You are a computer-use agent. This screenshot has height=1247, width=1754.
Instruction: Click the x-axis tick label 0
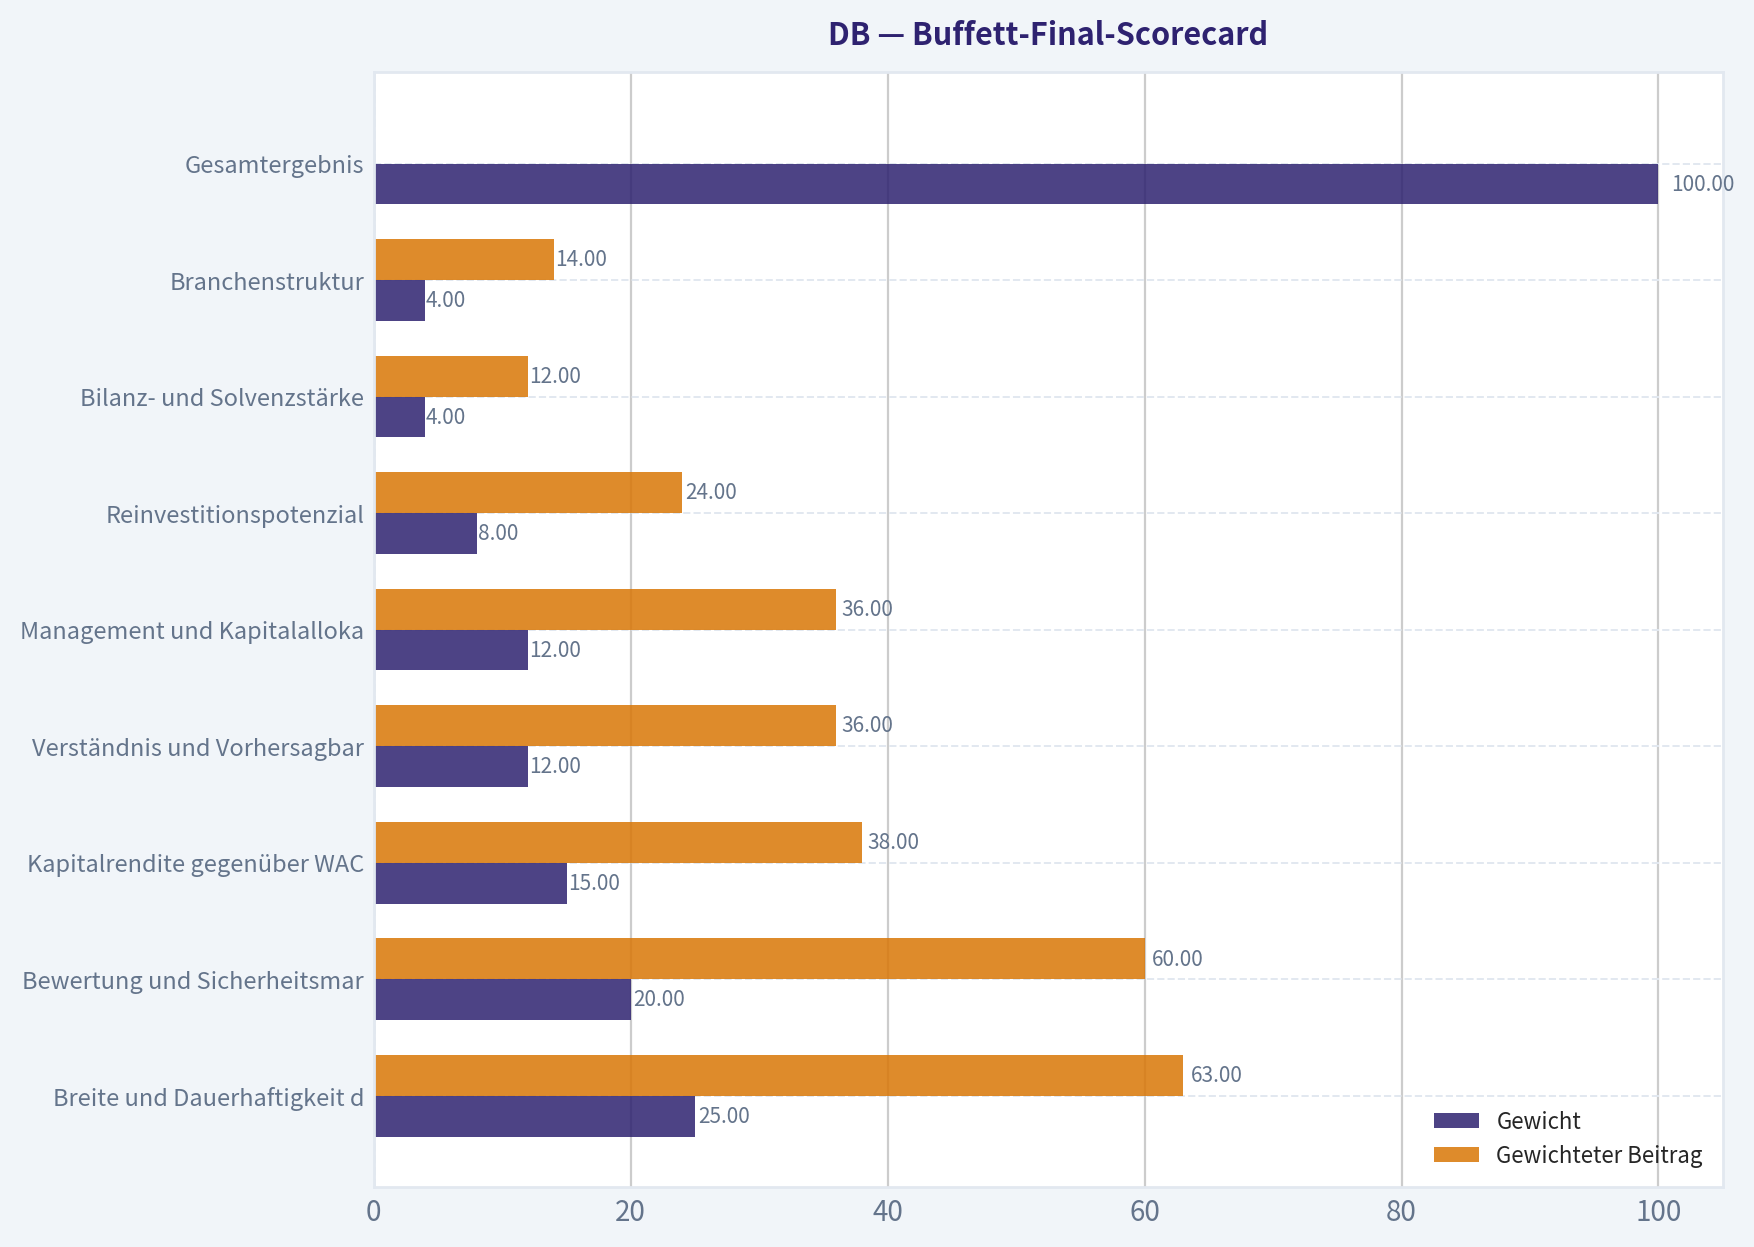pos(374,1212)
